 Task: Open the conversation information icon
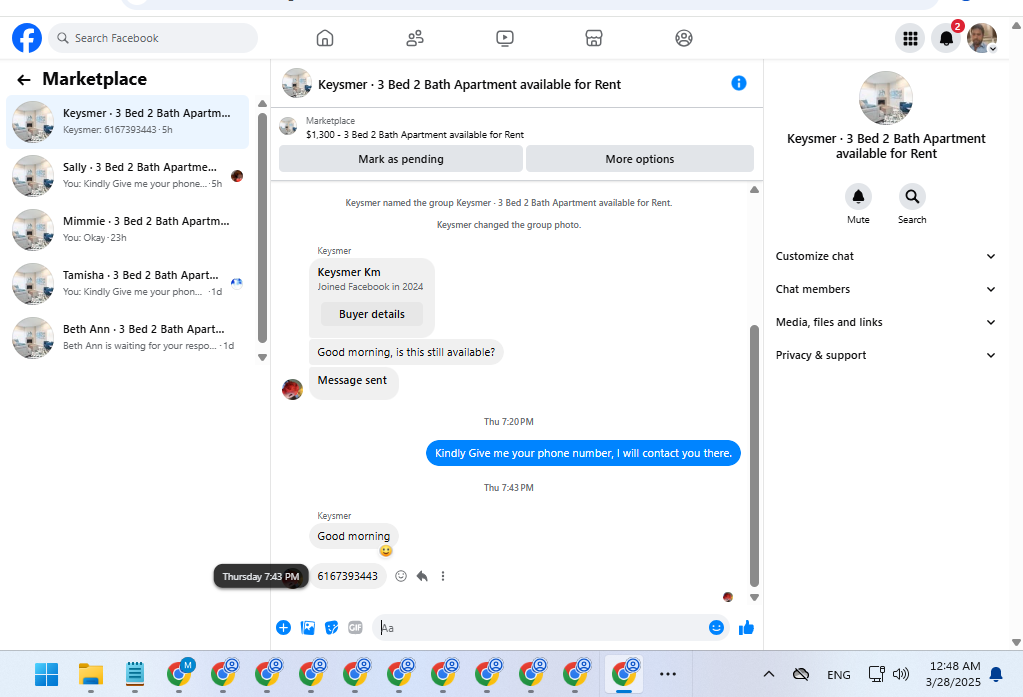[x=739, y=83]
